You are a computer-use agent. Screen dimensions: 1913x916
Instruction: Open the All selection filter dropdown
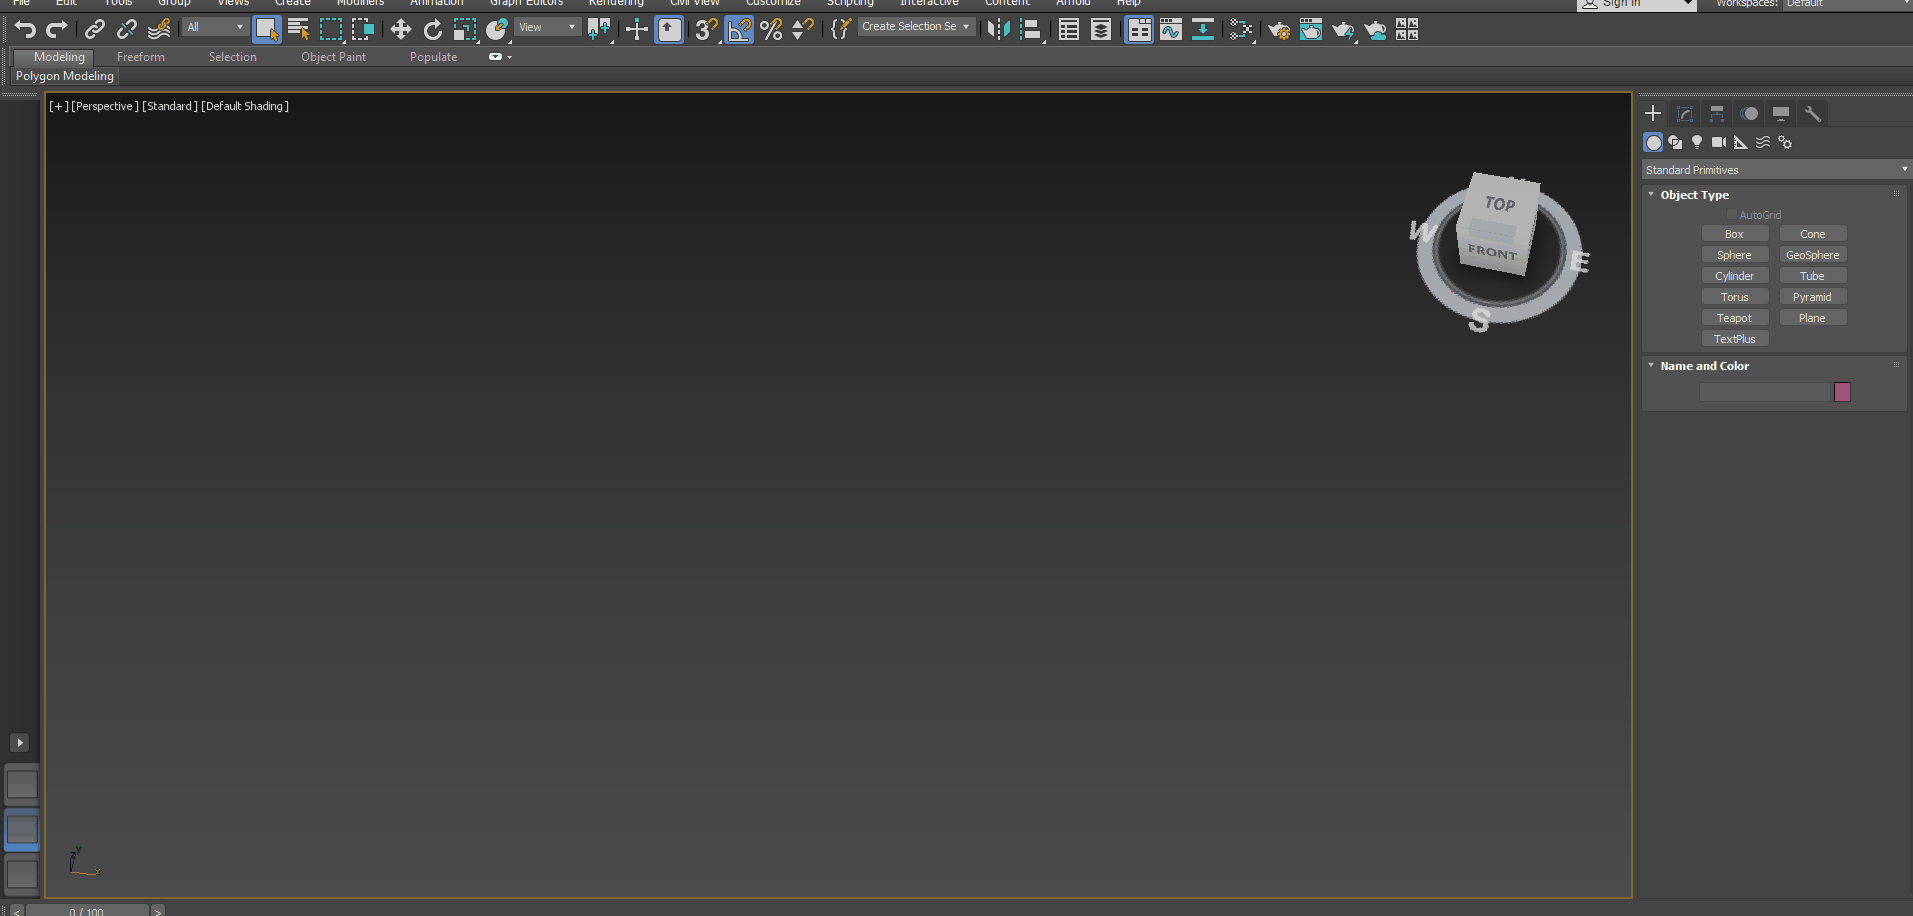coord(215,27)
